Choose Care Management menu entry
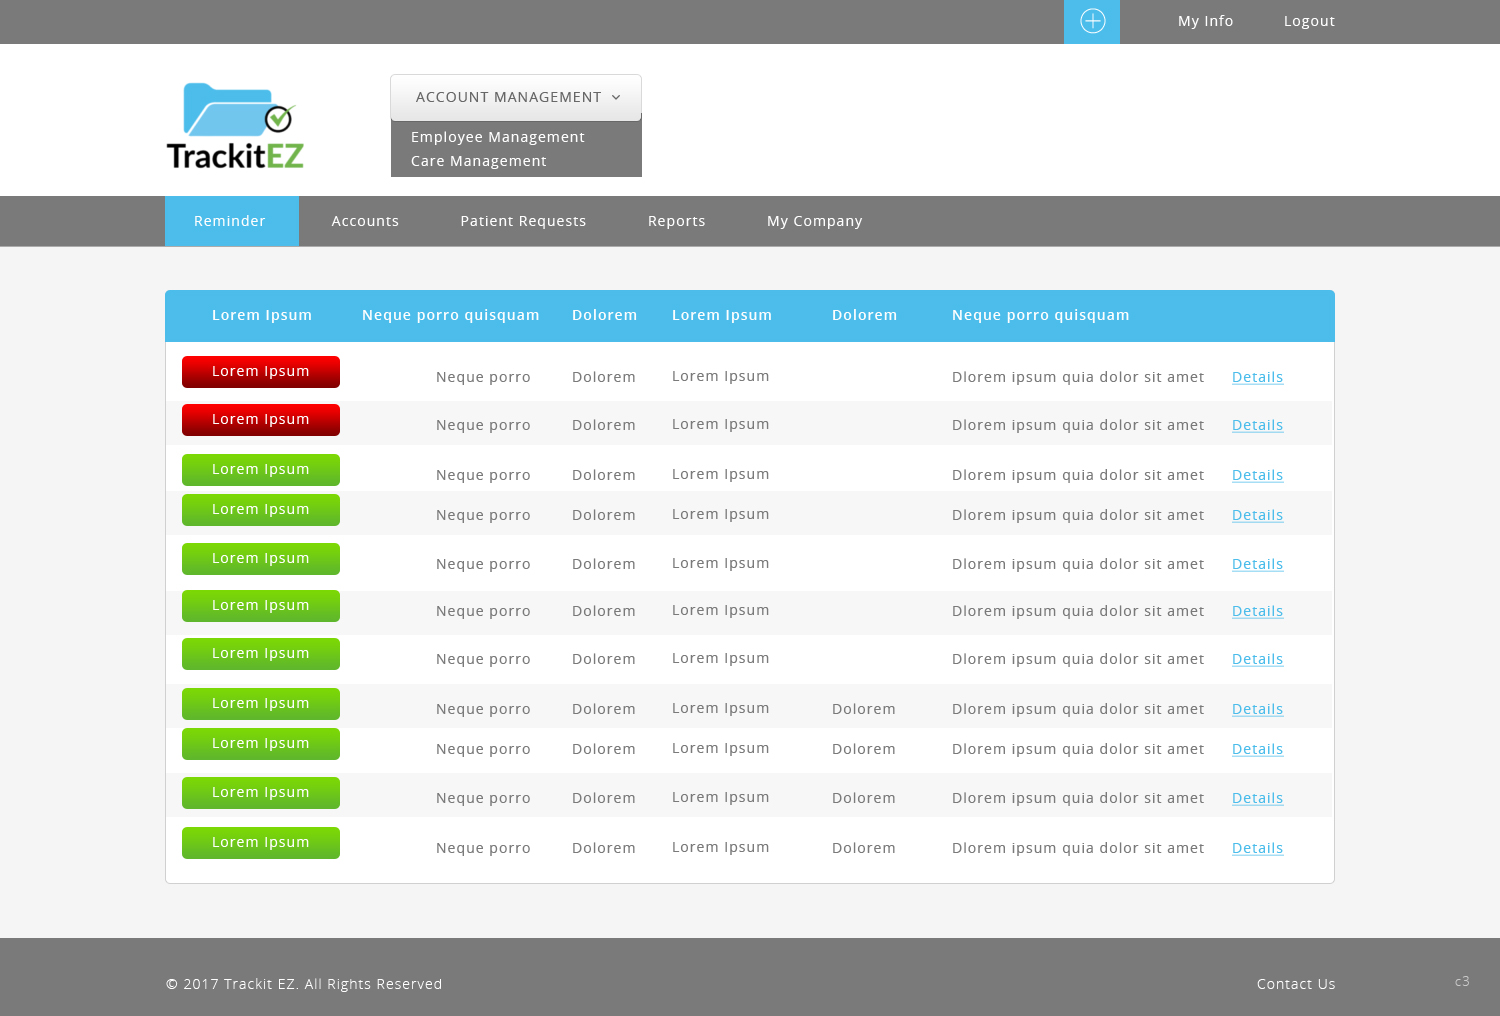Image resolution: width=1500 pixels, height=1016 pixels. click(478, 161)
